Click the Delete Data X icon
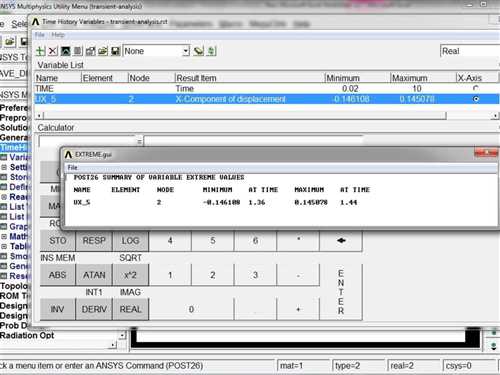The image size is (500, 375). coord(53,51)
